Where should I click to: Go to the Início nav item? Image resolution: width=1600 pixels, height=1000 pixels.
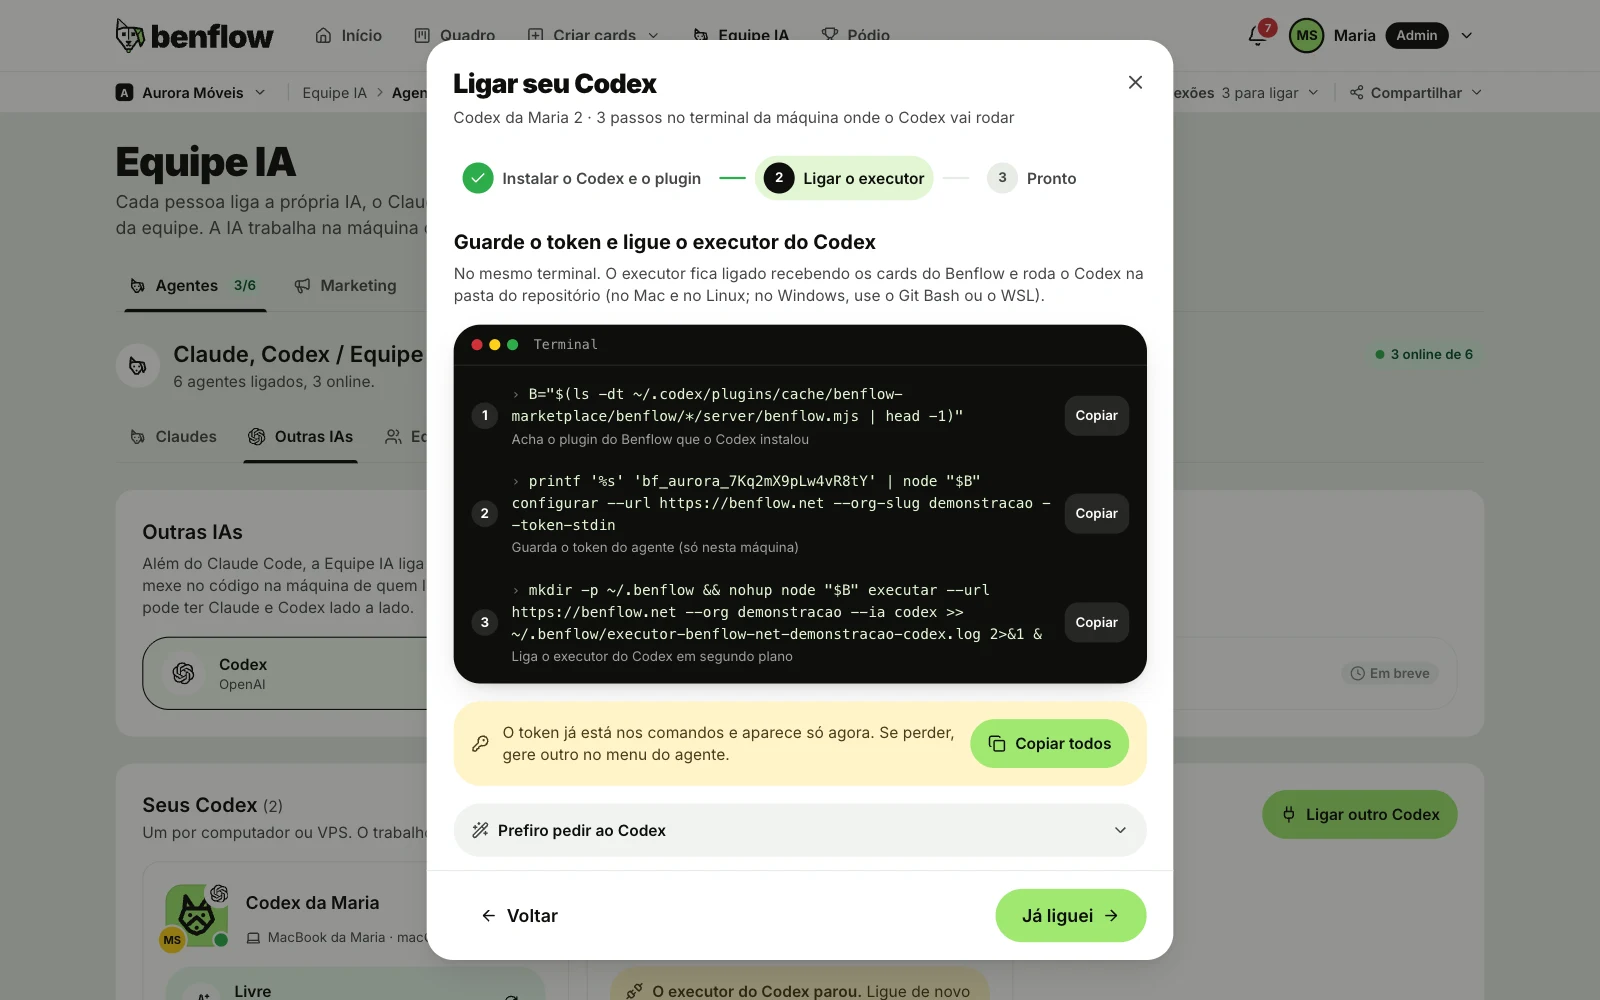(x=349, y=36)
